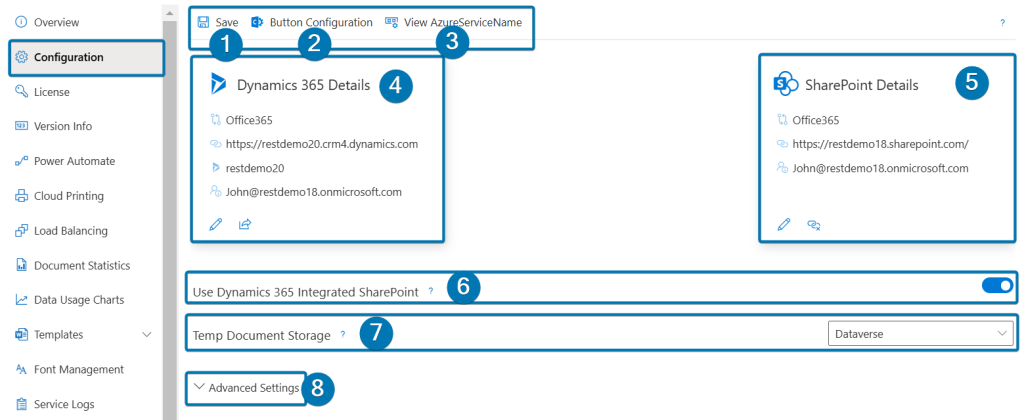Click the Power Automate flow icon
Screen dimensions: 1024x420
point(22,161)
